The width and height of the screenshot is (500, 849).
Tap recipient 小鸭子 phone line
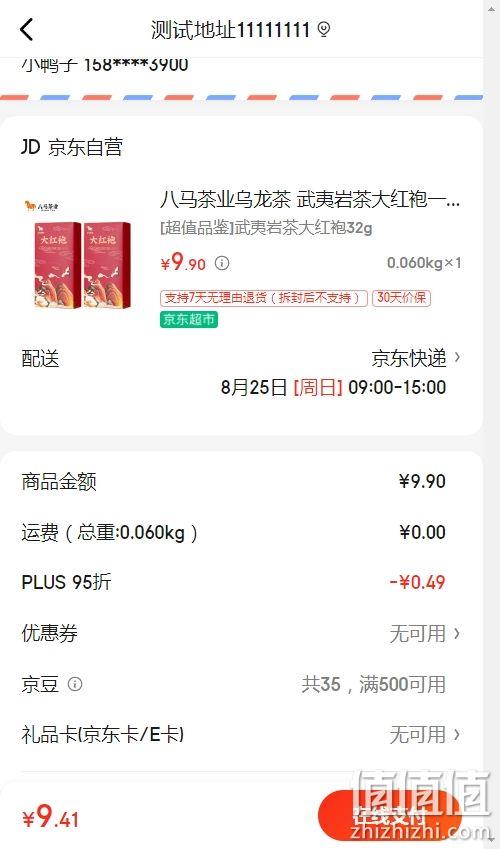(x=105, y=64)
